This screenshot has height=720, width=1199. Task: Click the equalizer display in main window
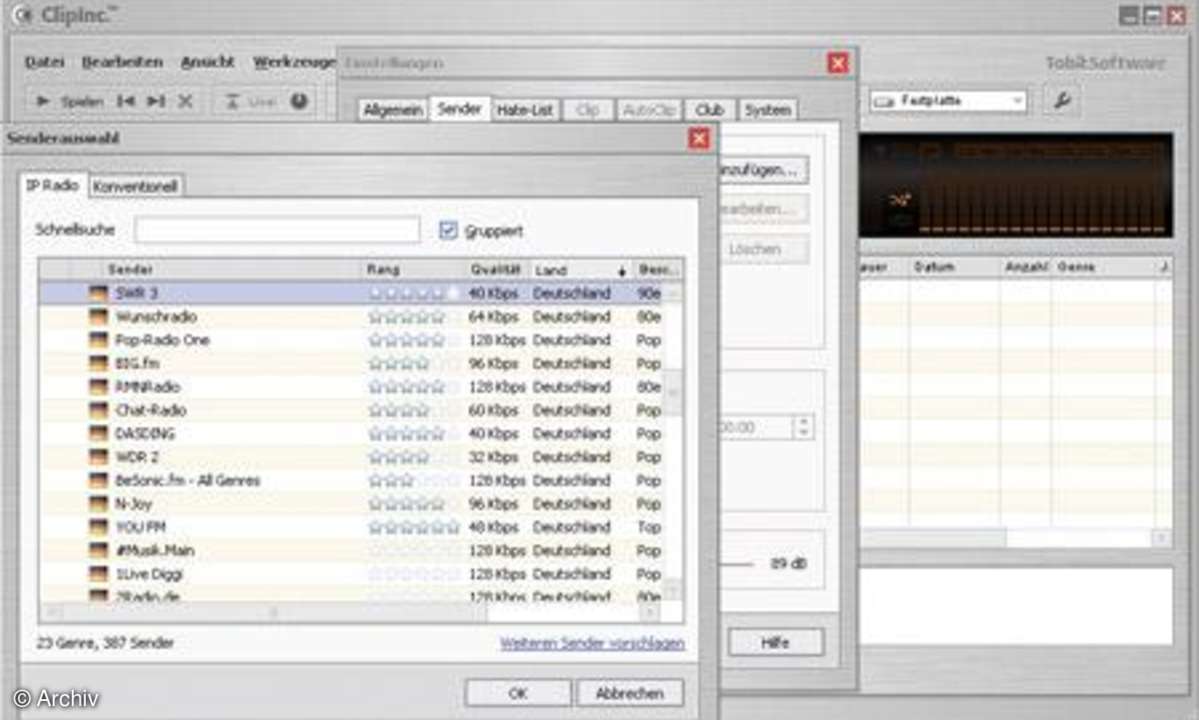click(1015, 185)
